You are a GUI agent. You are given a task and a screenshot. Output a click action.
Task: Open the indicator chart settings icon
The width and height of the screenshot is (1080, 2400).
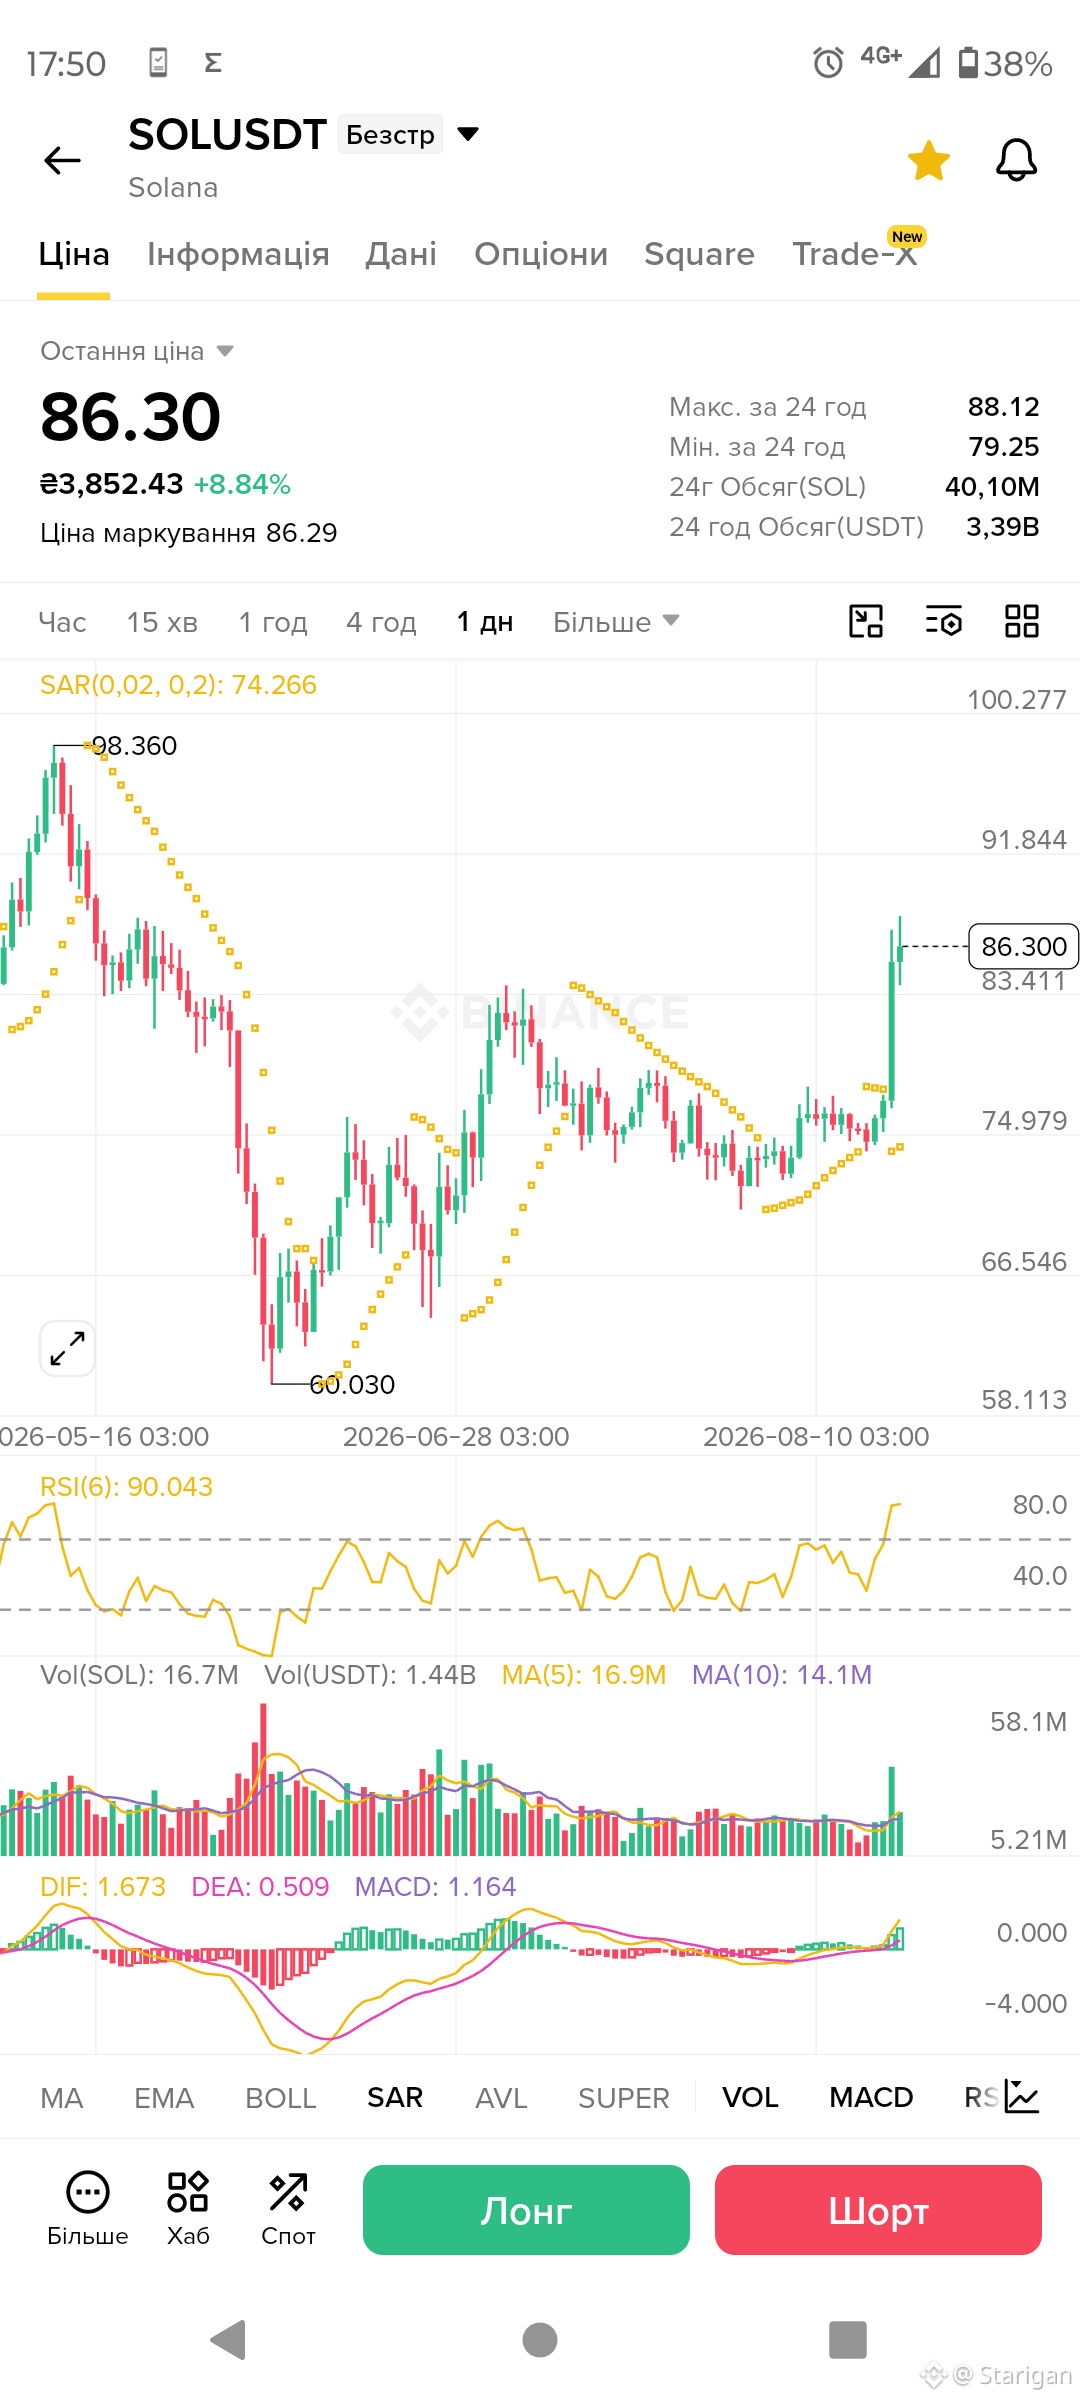(1022, 2097)
